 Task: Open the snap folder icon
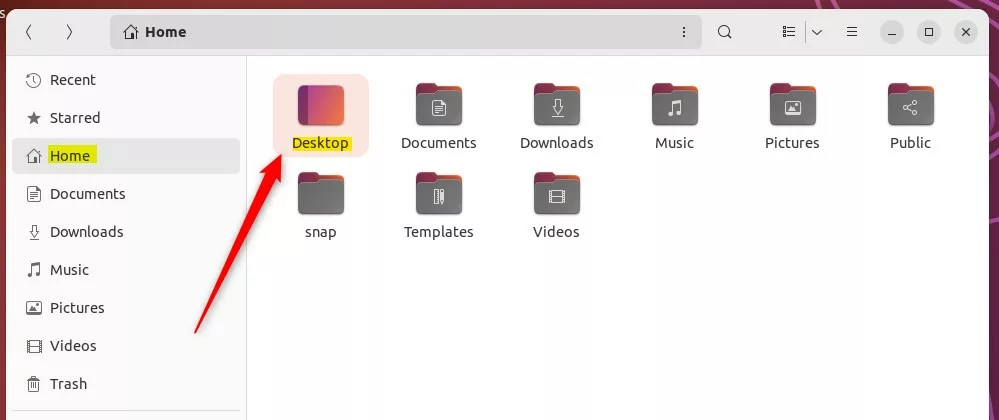320,193
